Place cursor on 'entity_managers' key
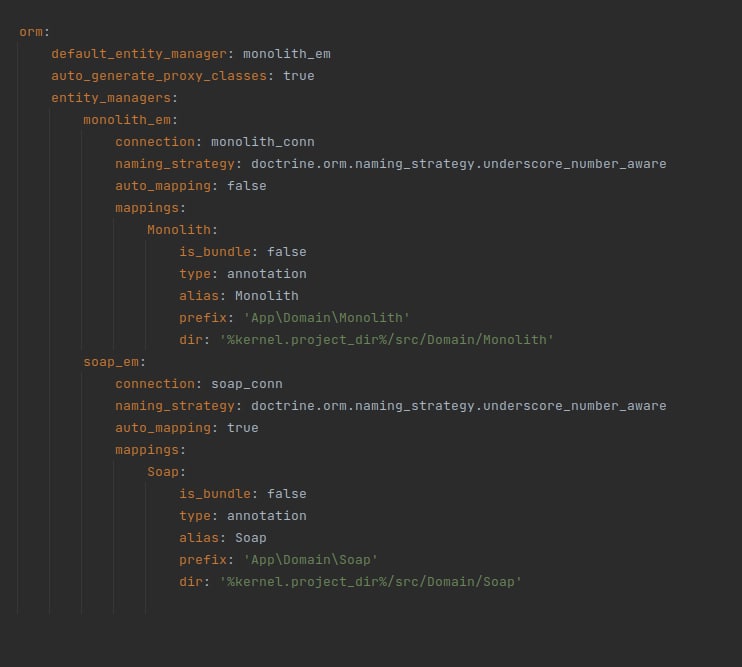Screen dimensions: 742x667 [111, 98]
